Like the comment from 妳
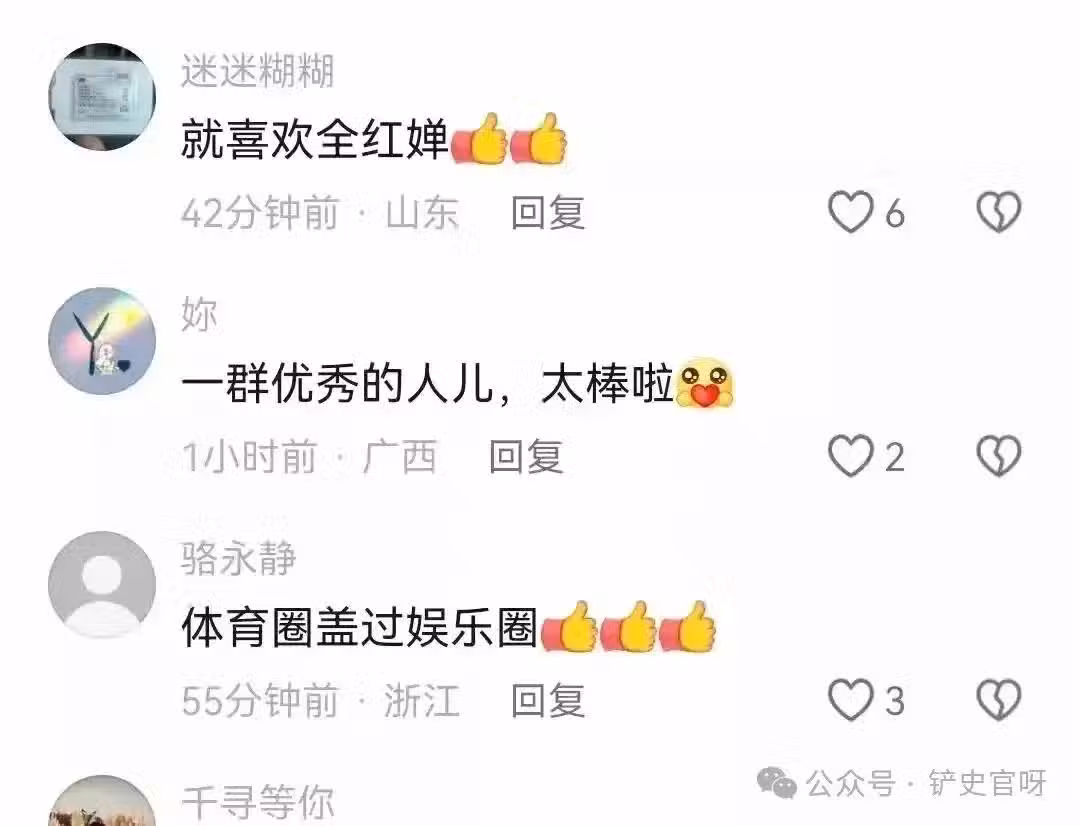The height and width of the screenshot is (826, 1080). 851,456
